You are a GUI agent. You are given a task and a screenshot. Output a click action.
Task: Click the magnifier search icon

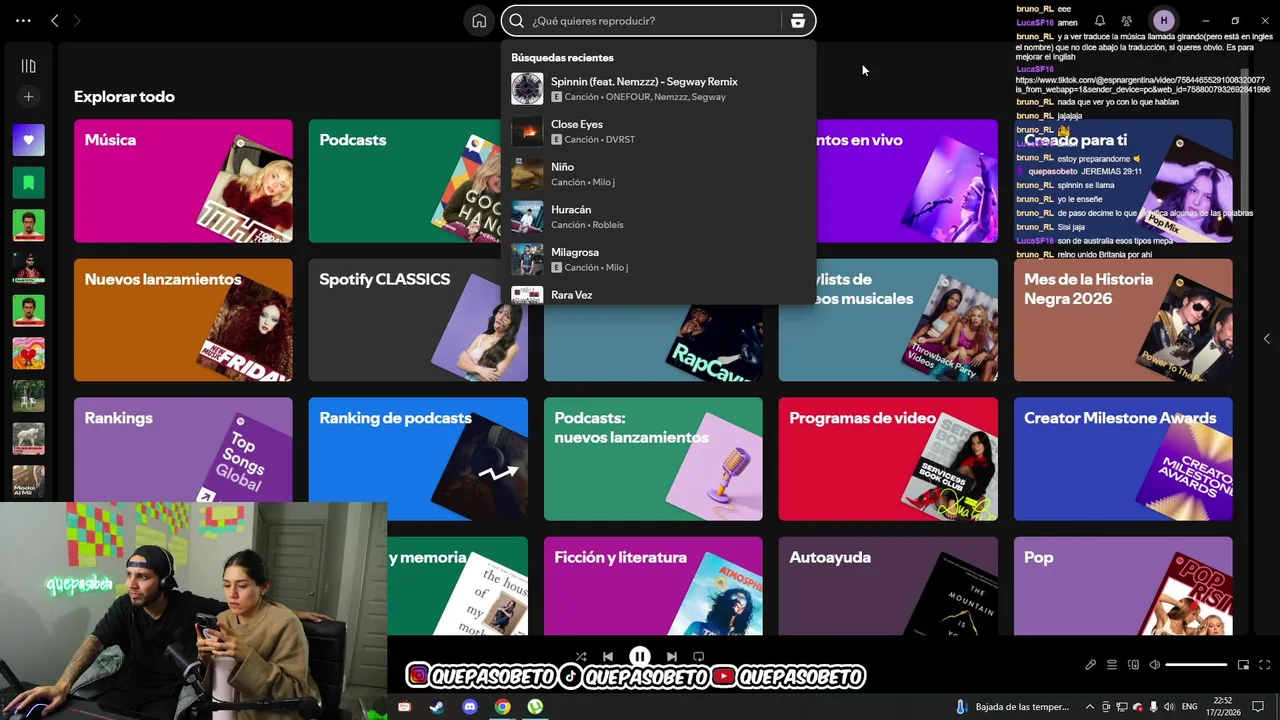click(x=516, y=20)
